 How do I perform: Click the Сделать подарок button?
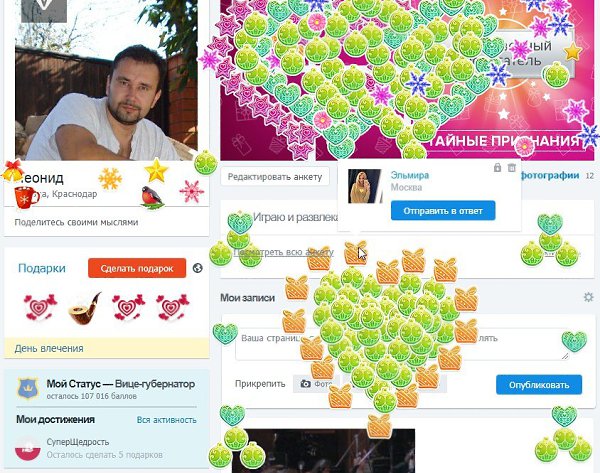click(x=137, y=268)
